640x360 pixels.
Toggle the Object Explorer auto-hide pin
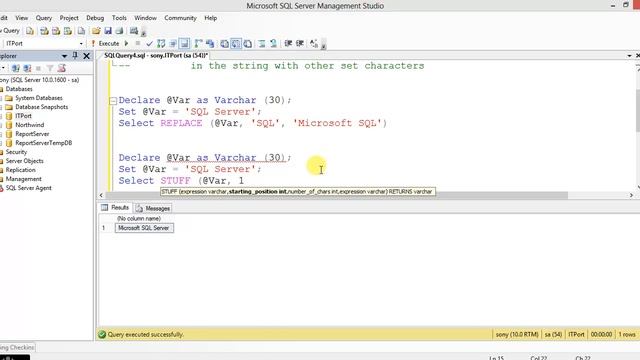click(x=75, y=56)
